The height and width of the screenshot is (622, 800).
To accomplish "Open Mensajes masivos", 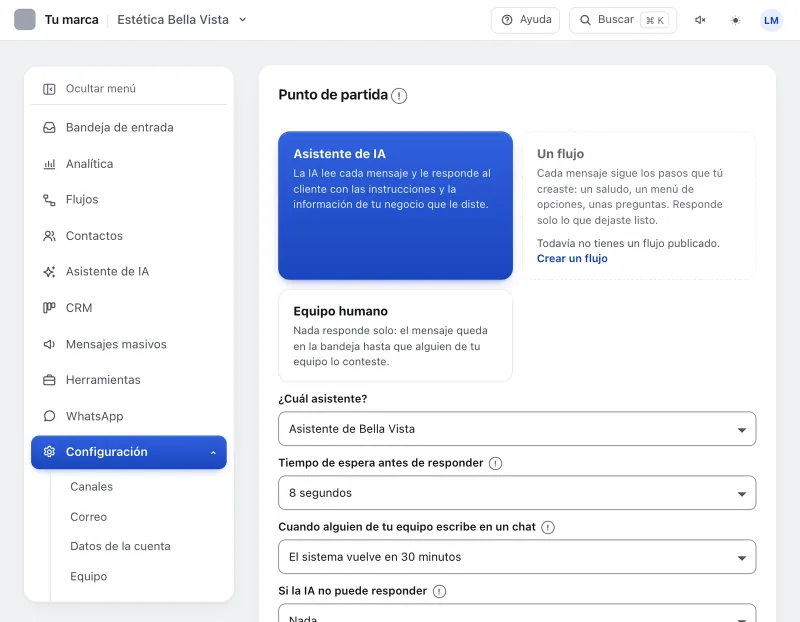I will tap(129, 344).
